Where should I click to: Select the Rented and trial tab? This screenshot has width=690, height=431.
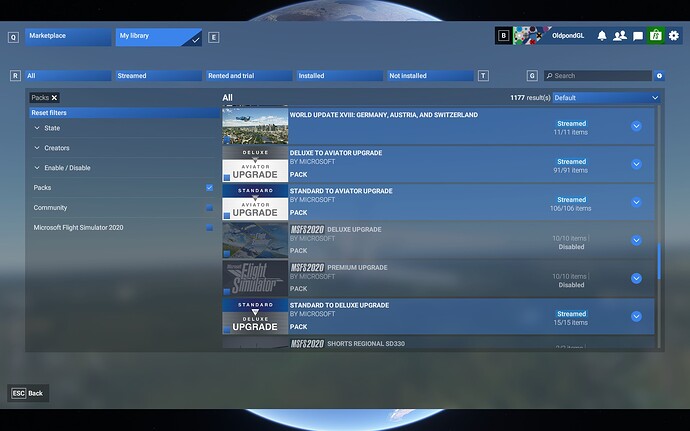tap(250, 76)
